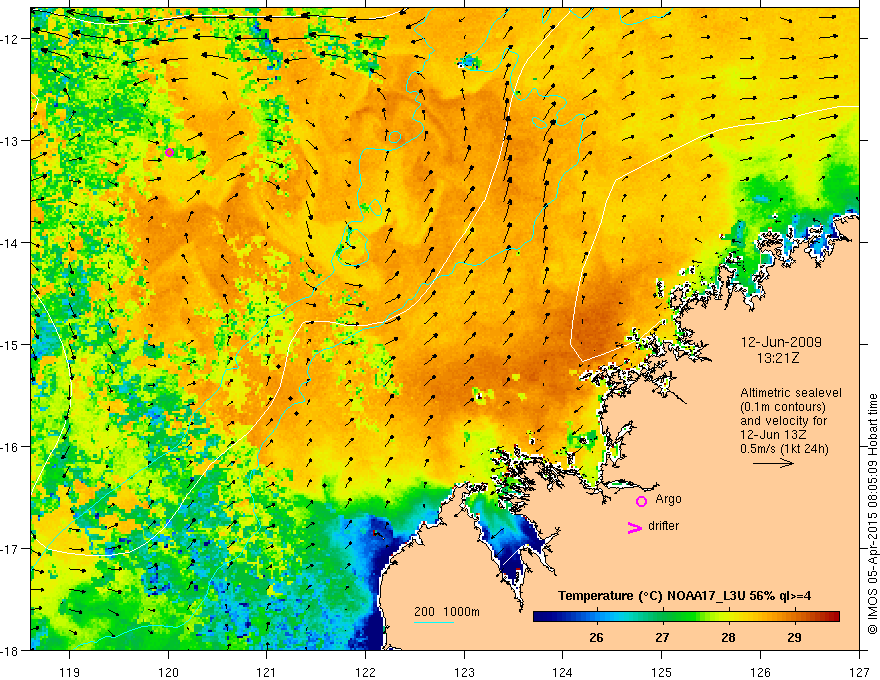880x680 pixels.
Task: Click the longitude axis label '121'
Action: (267, 672)
